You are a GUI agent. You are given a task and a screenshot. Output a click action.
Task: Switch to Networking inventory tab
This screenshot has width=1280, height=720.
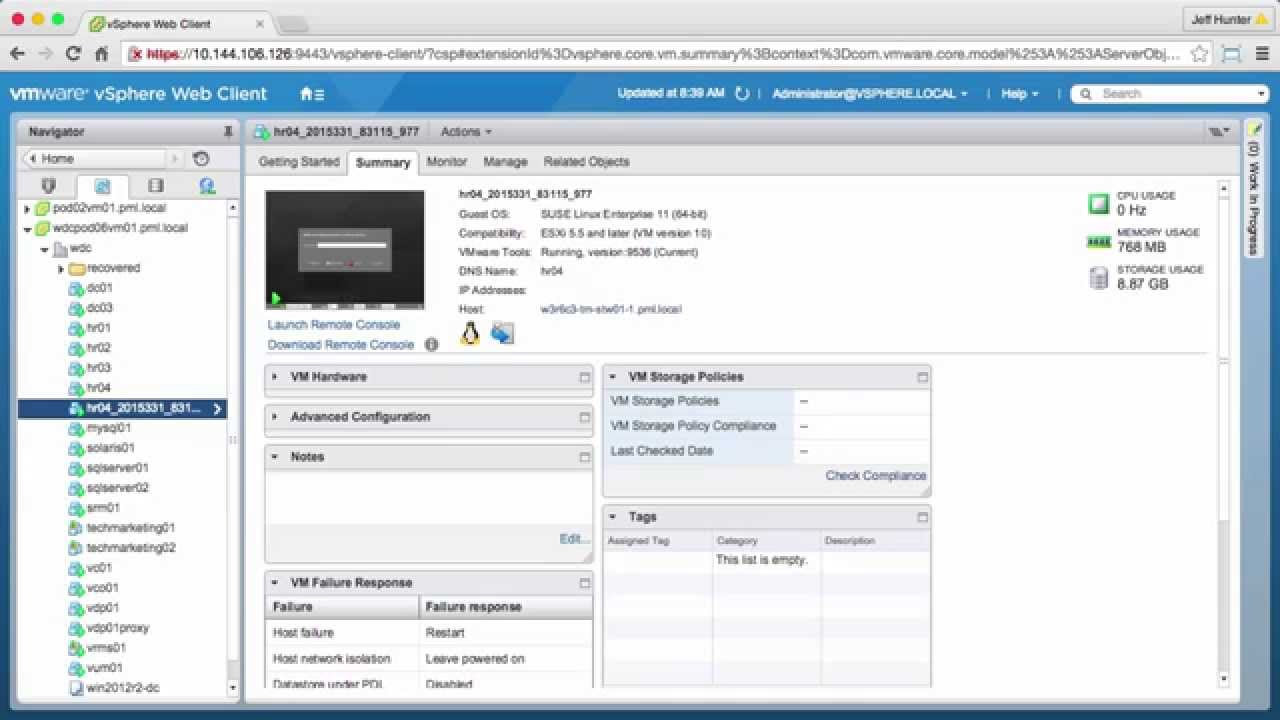pyautogui.click(x=207, y=186)
